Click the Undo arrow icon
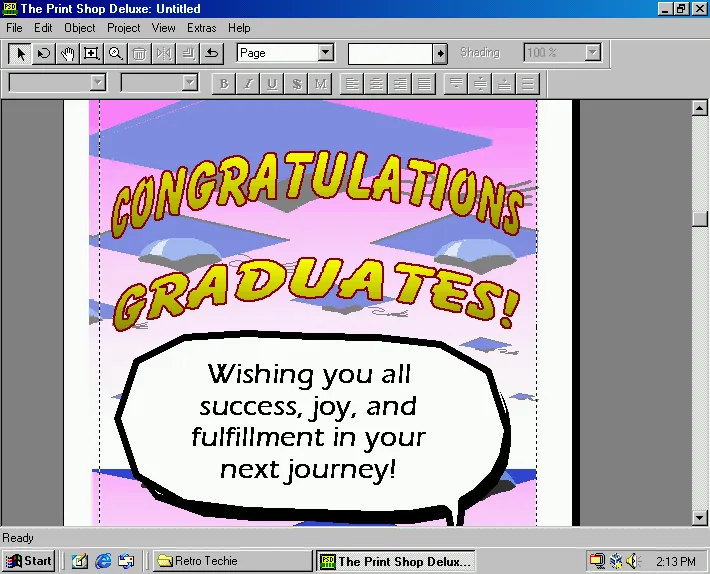 211,53
